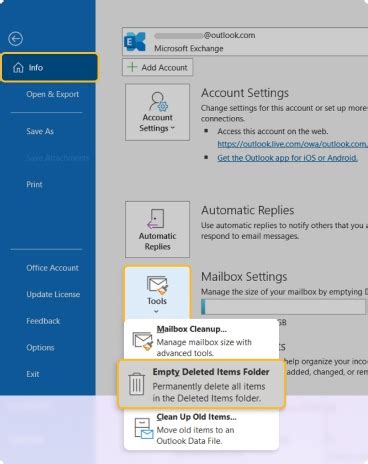Collapse the Tools dropdown button
Viewport: 368px width, 464px height.
coord(157,293)
